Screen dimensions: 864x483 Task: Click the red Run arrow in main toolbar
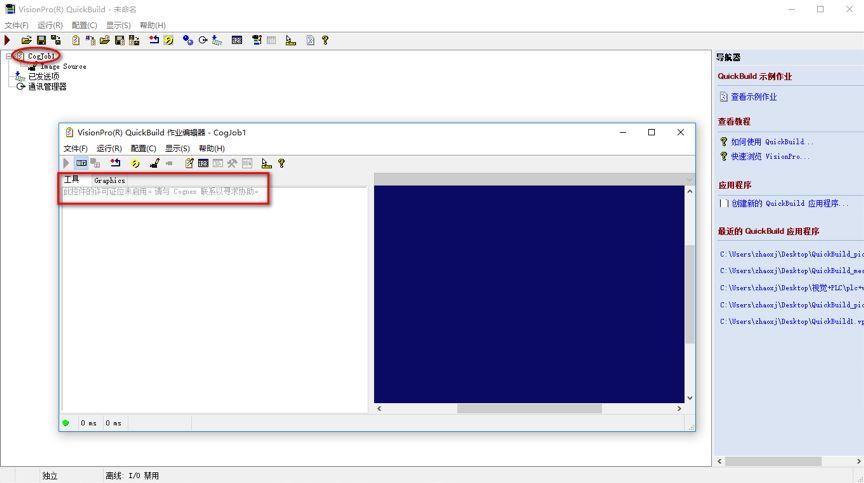coord(7,40)
